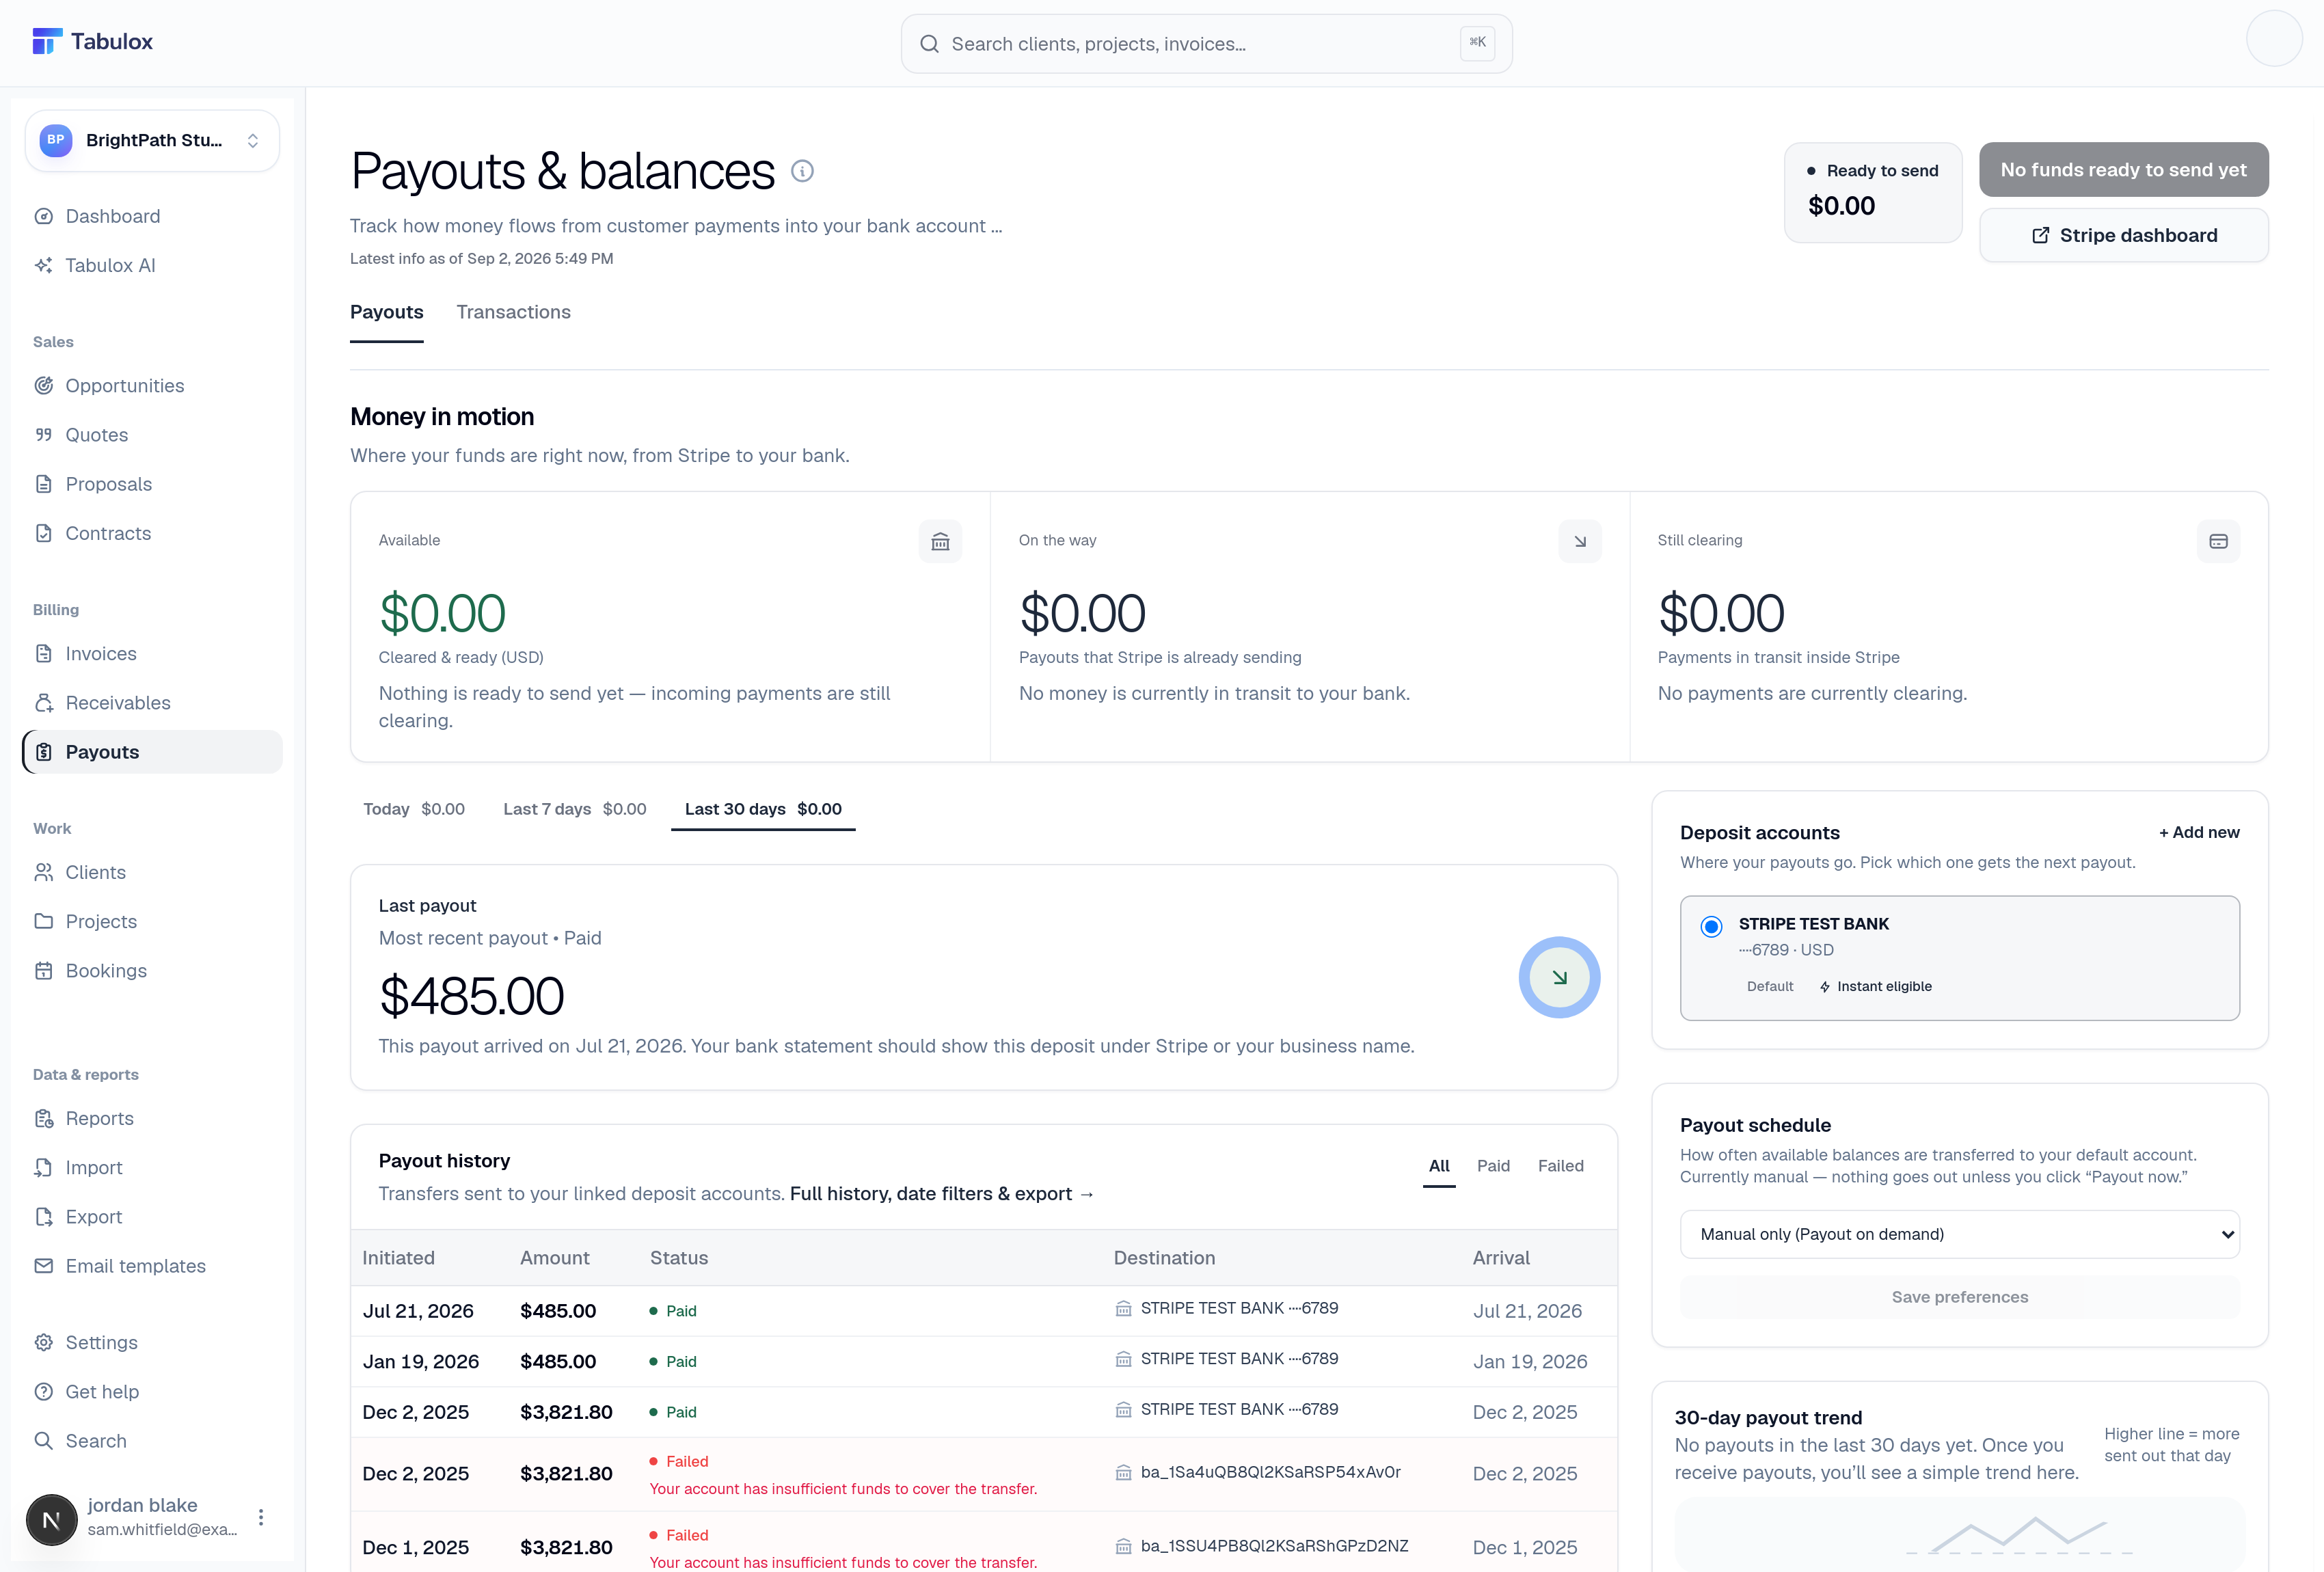The image size is (2324, 1572).
Task: Click the Amount column header
Action: (555, 1258)
